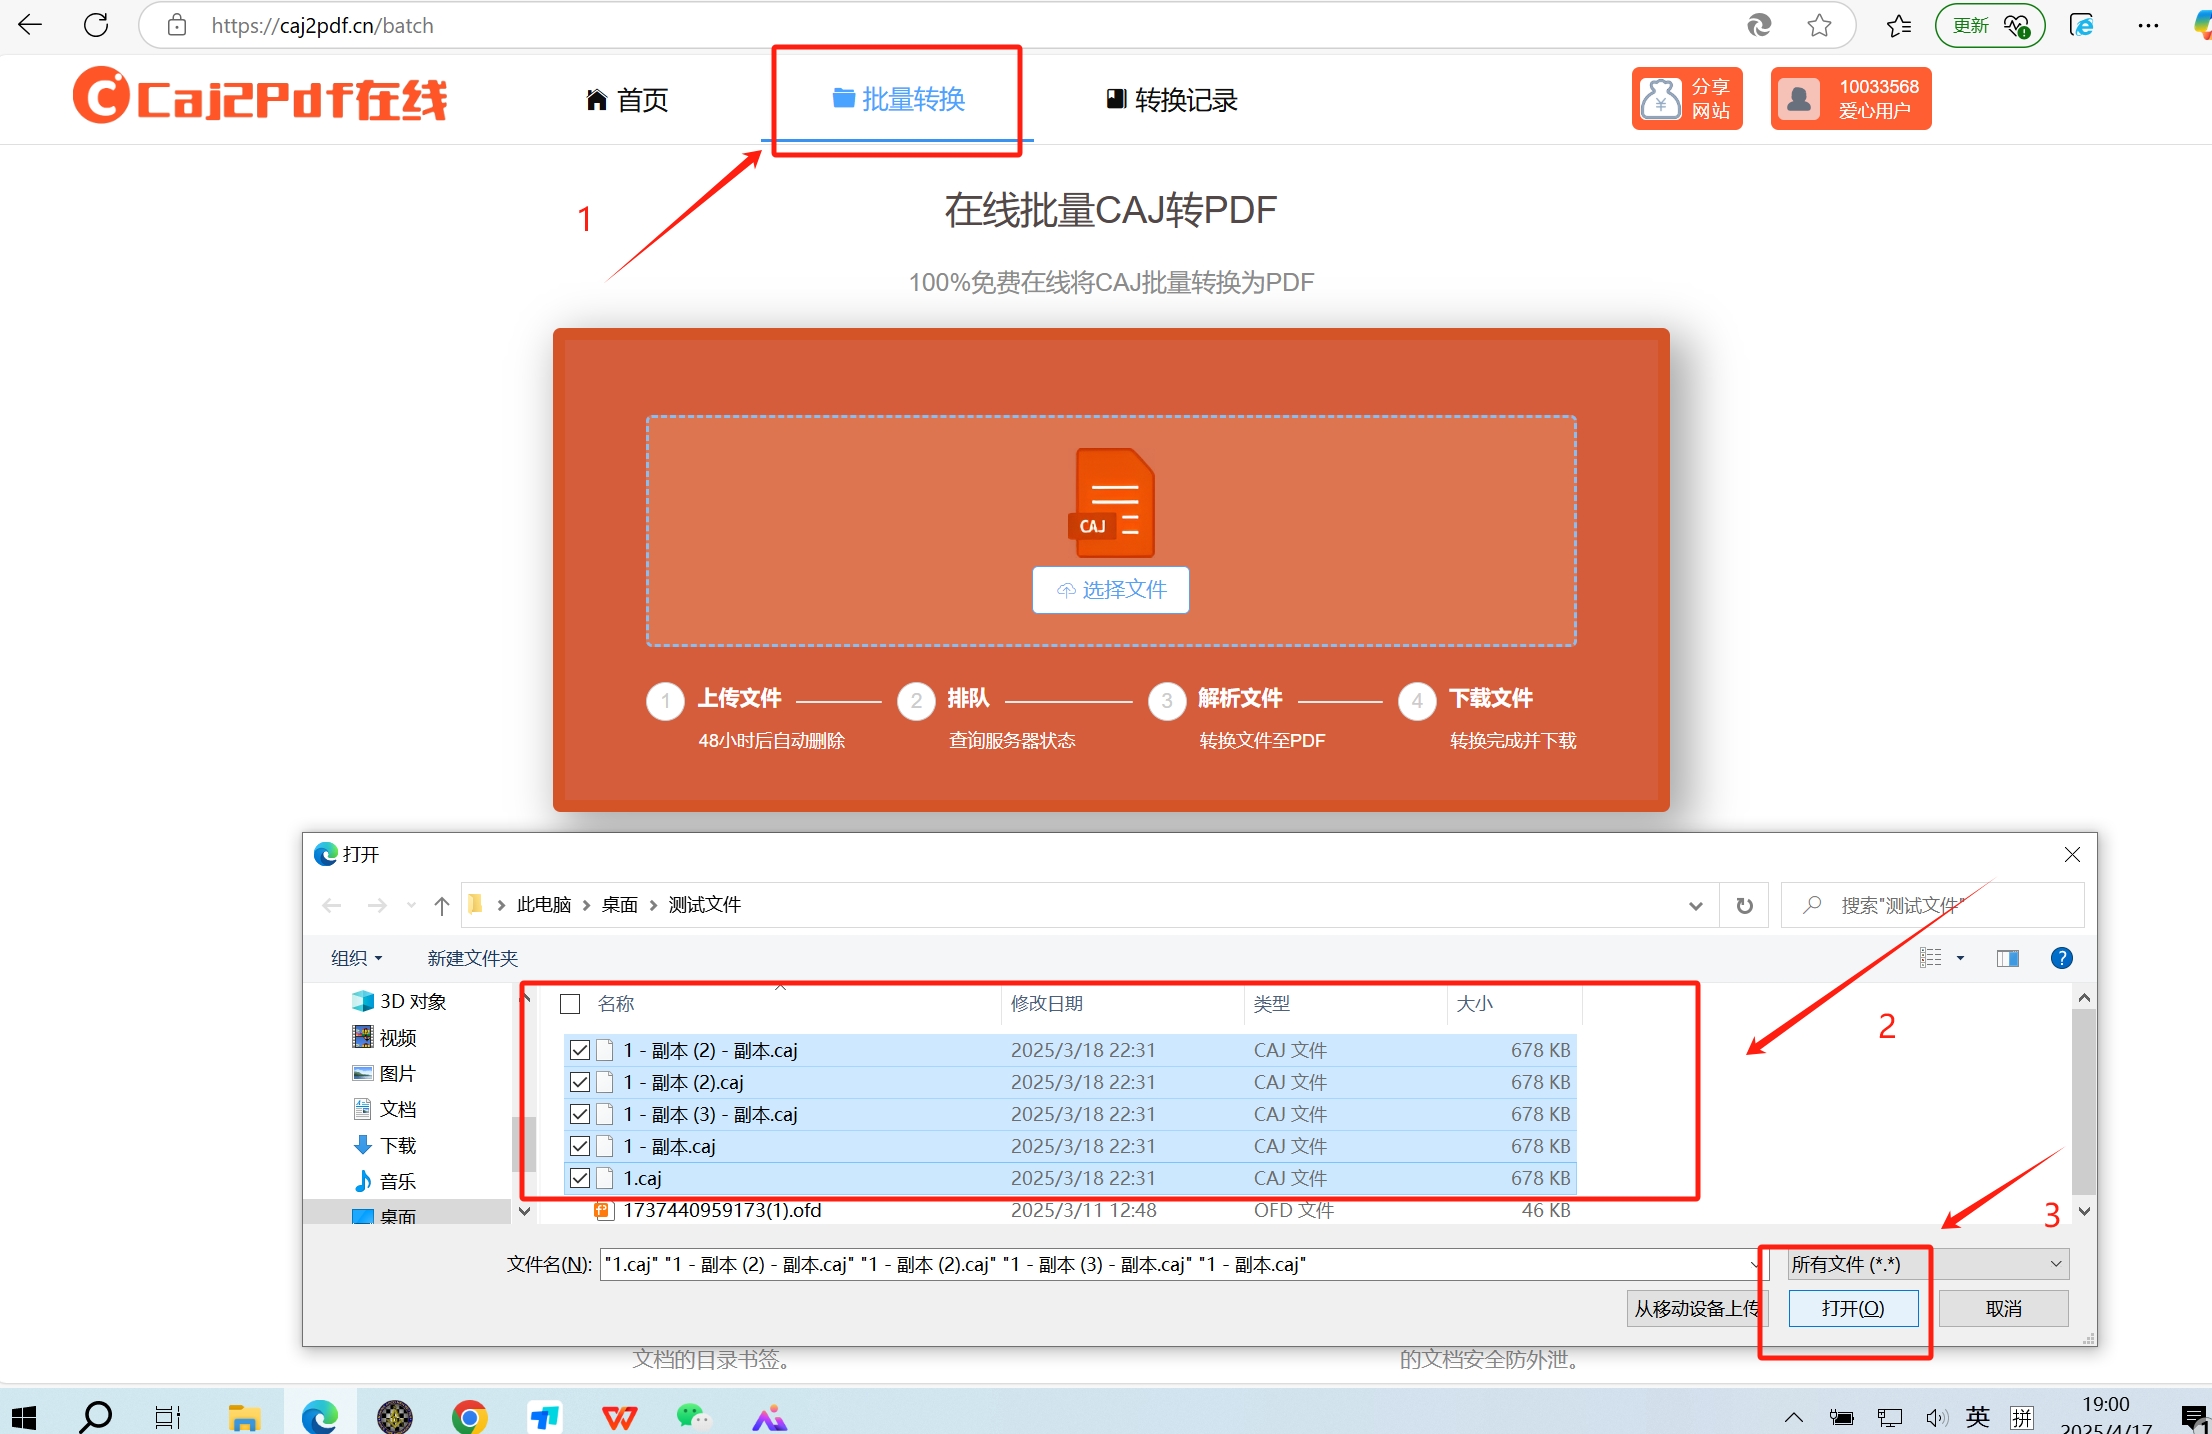Image resolution: width=2212 pixels, height=1434 pixels.
Task: Click the orange CAJ file icon
Action: point(1112,503)
